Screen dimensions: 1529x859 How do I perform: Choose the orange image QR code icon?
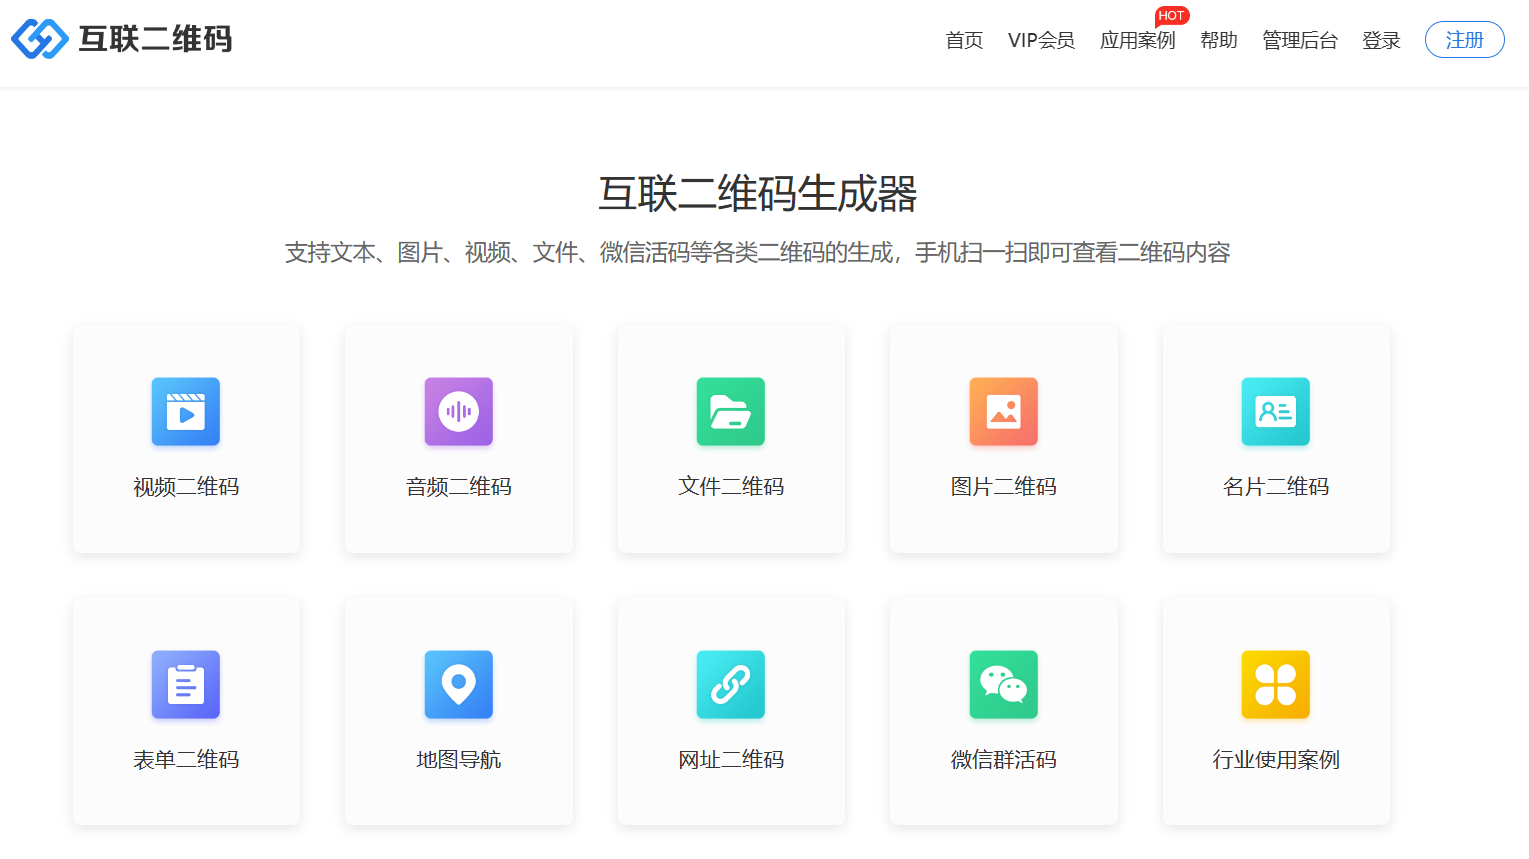coord(1004,411)
